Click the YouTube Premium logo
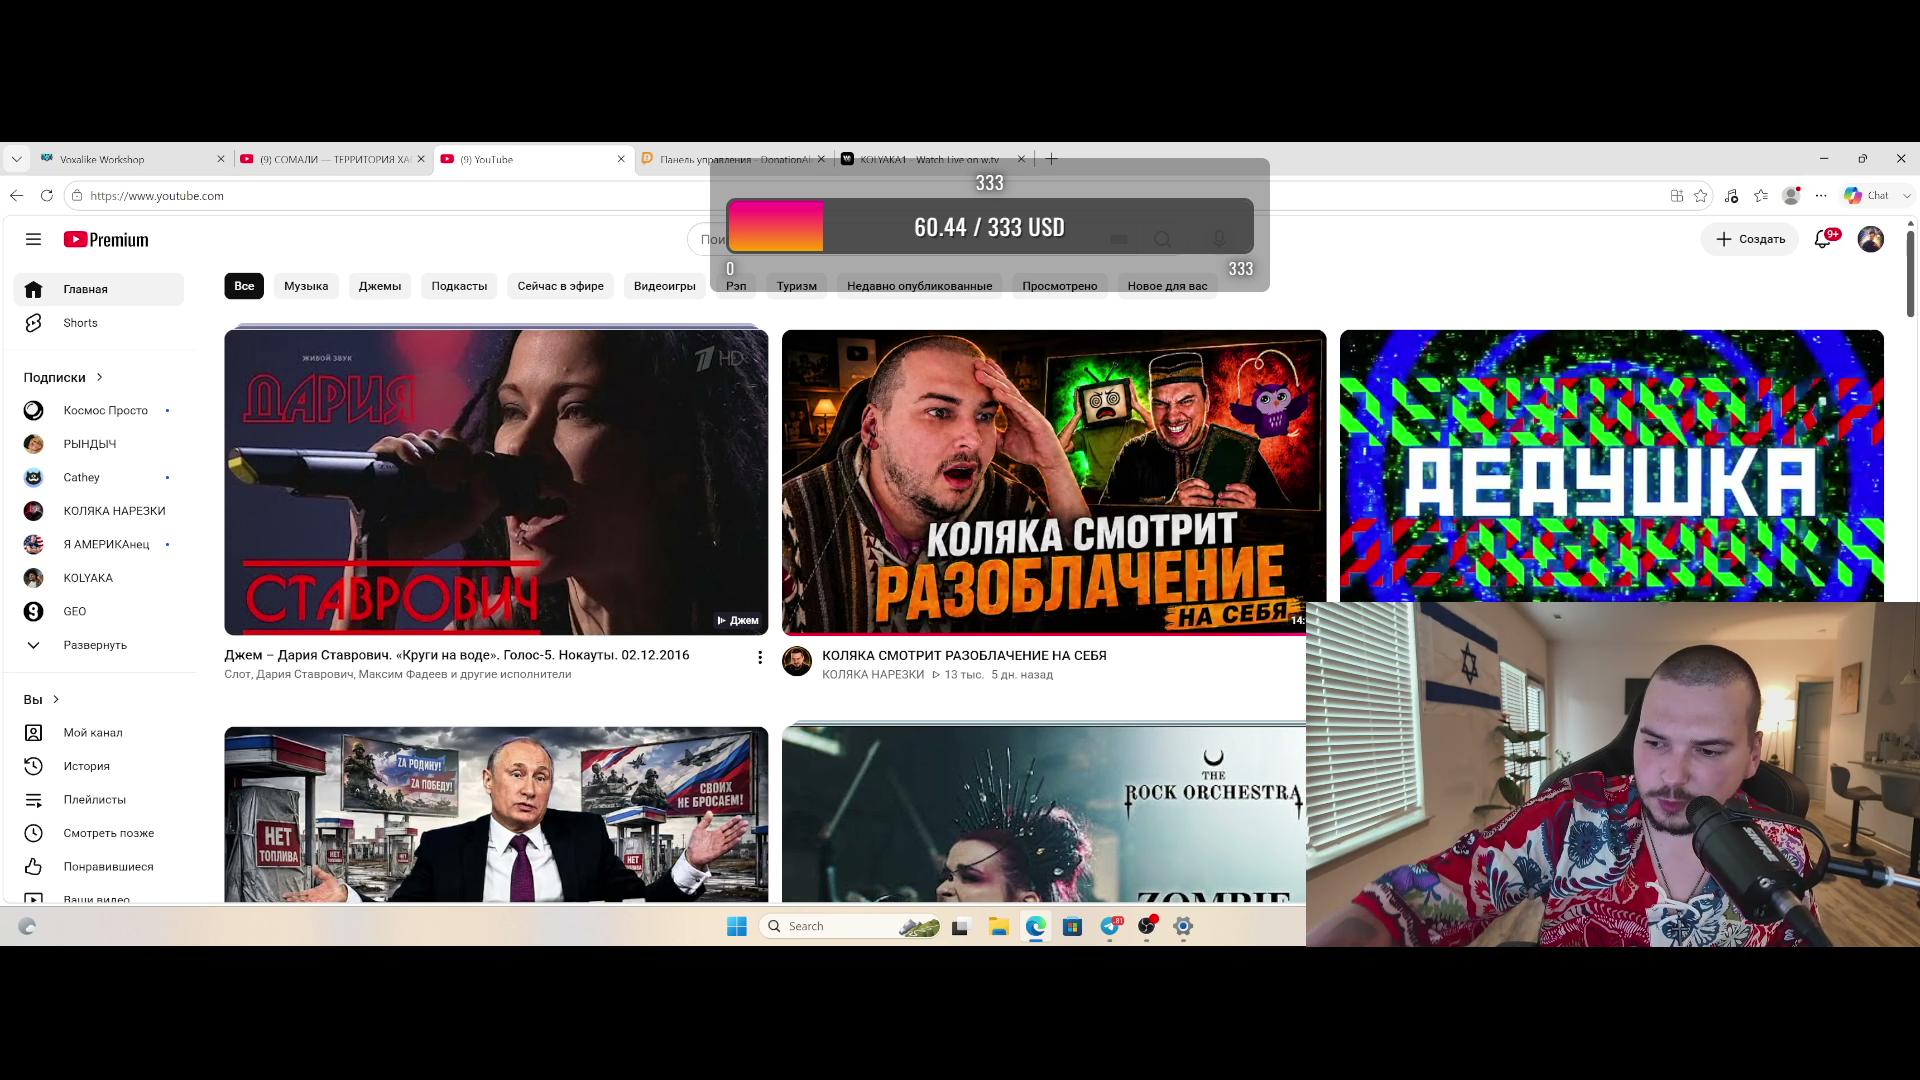Image resolution: width=1920 pixels, height=1080 pixels. coord(106,240)
